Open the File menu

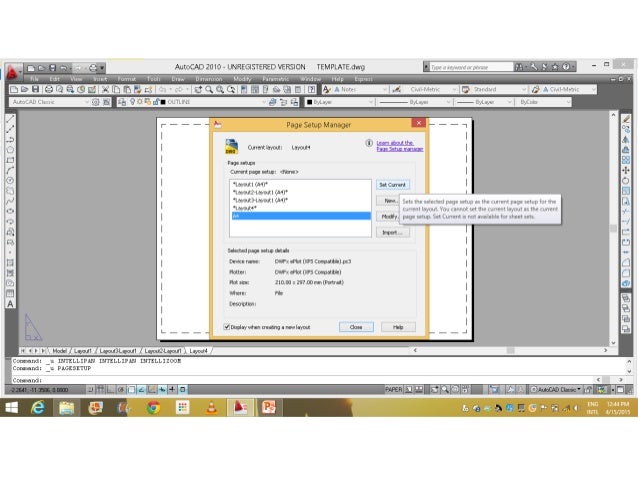coord(34,79)
